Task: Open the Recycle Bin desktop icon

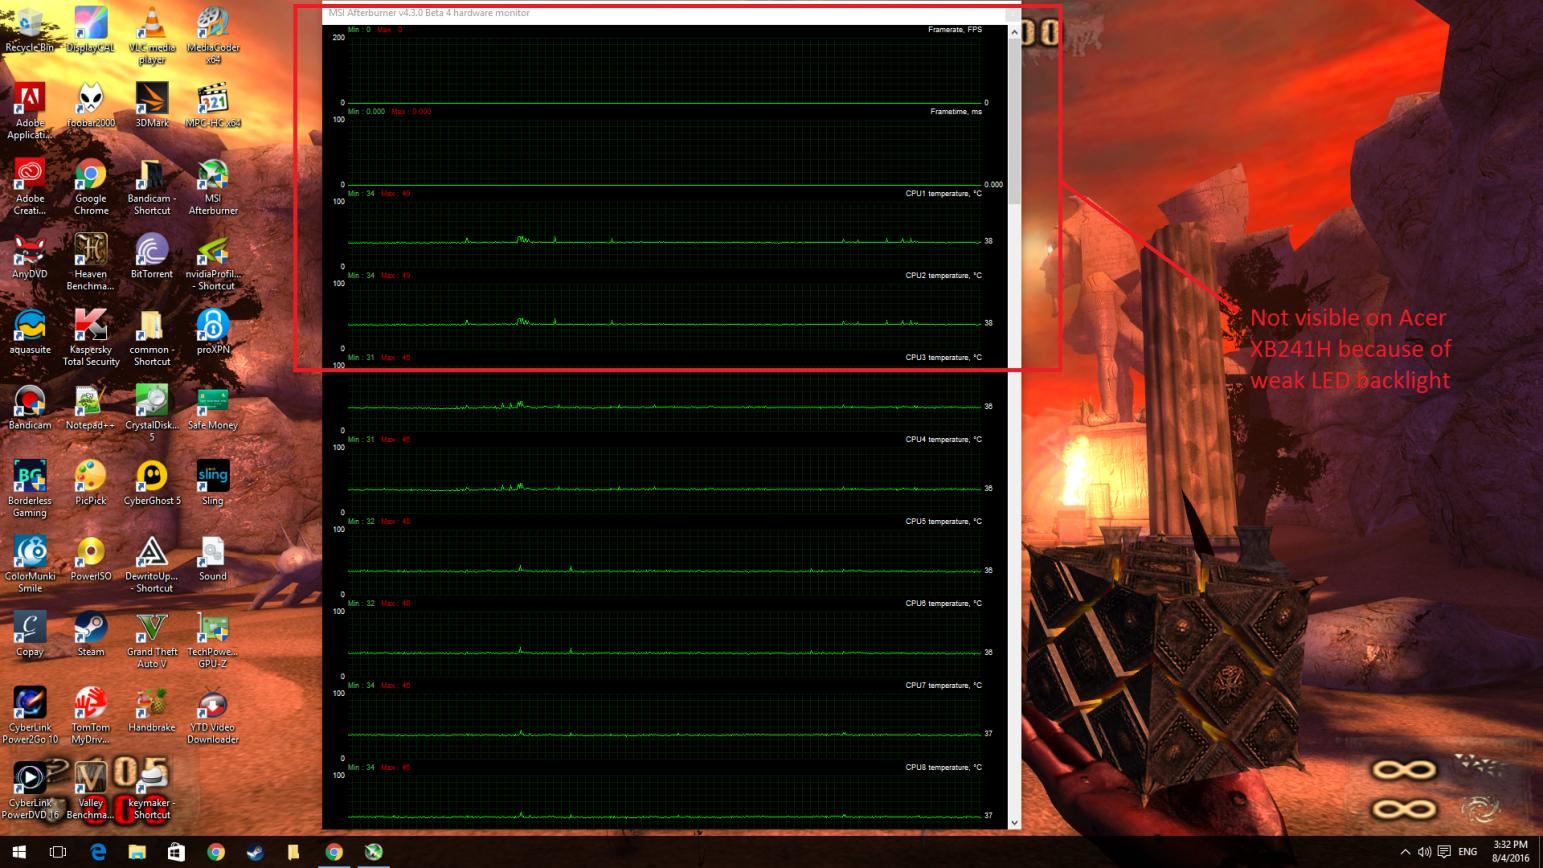Action: pos(30,29)
